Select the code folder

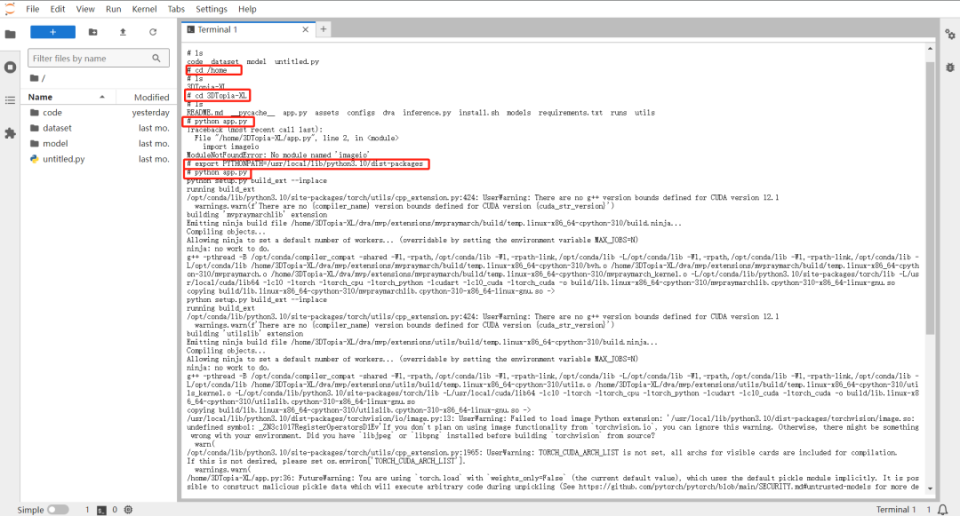[98, 113]
